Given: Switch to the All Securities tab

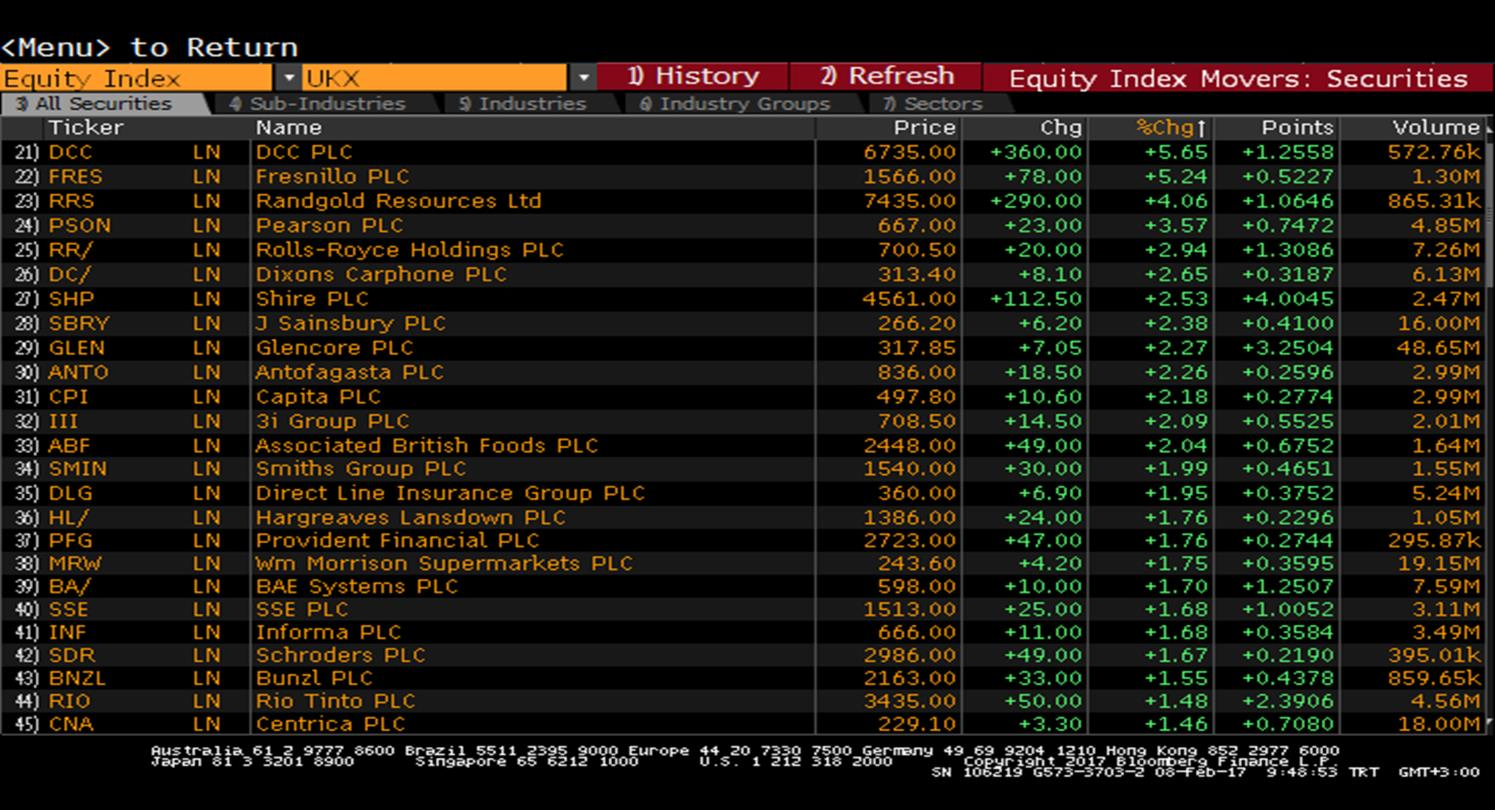Looking at the screenshot, I should (x=104, y=104).
